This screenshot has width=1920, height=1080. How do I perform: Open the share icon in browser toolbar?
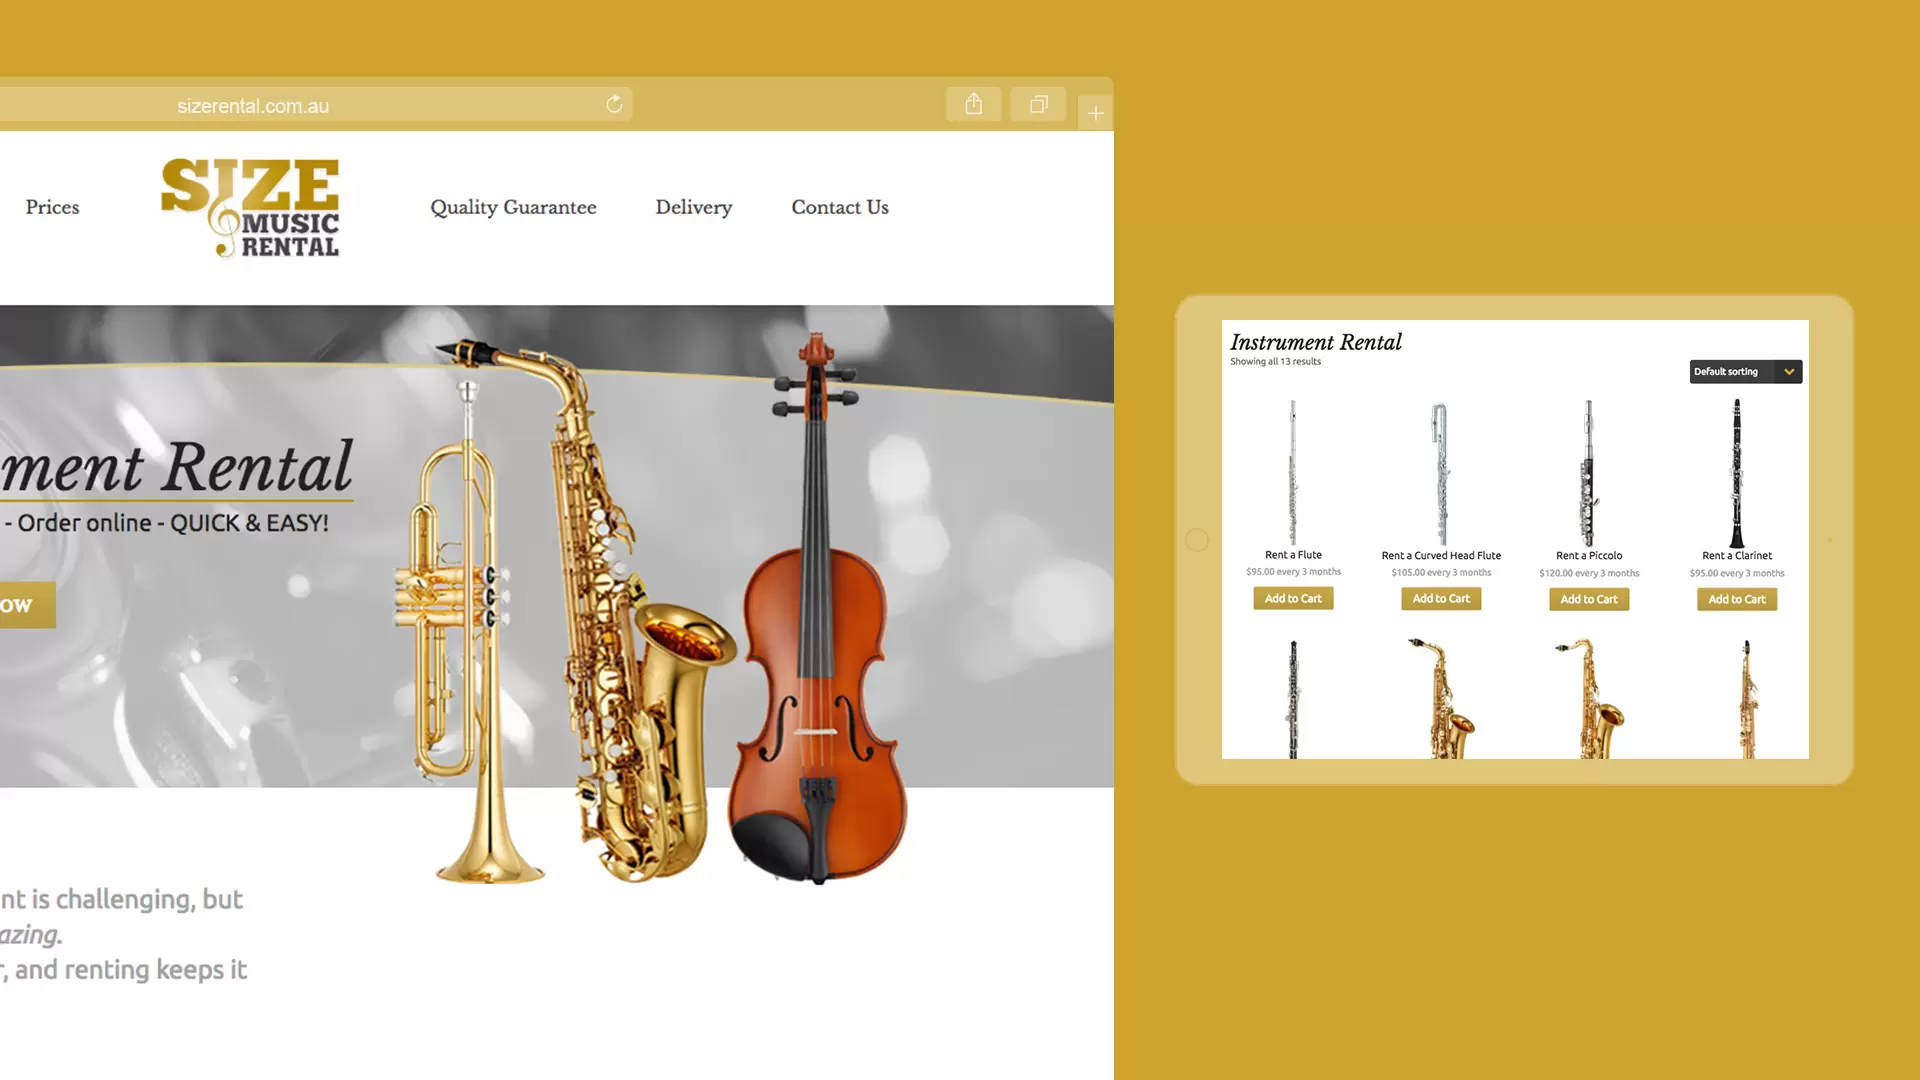[974, 104]
